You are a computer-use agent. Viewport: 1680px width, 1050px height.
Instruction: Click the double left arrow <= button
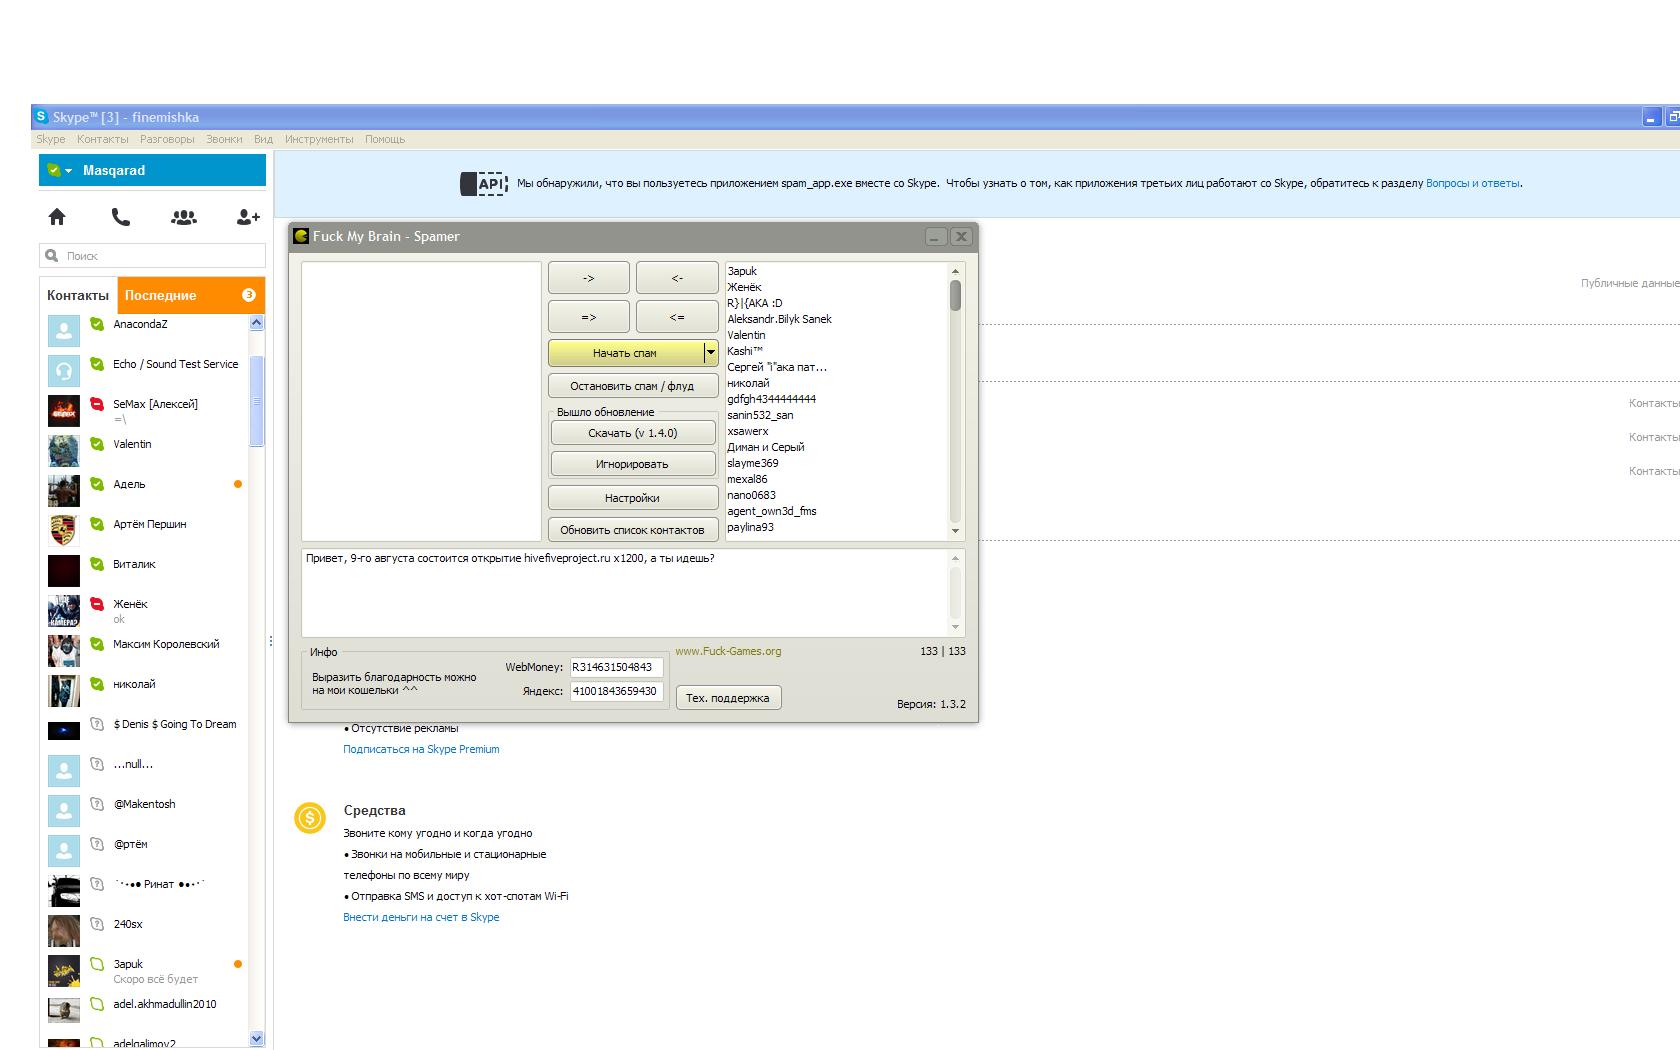(677, 317)
